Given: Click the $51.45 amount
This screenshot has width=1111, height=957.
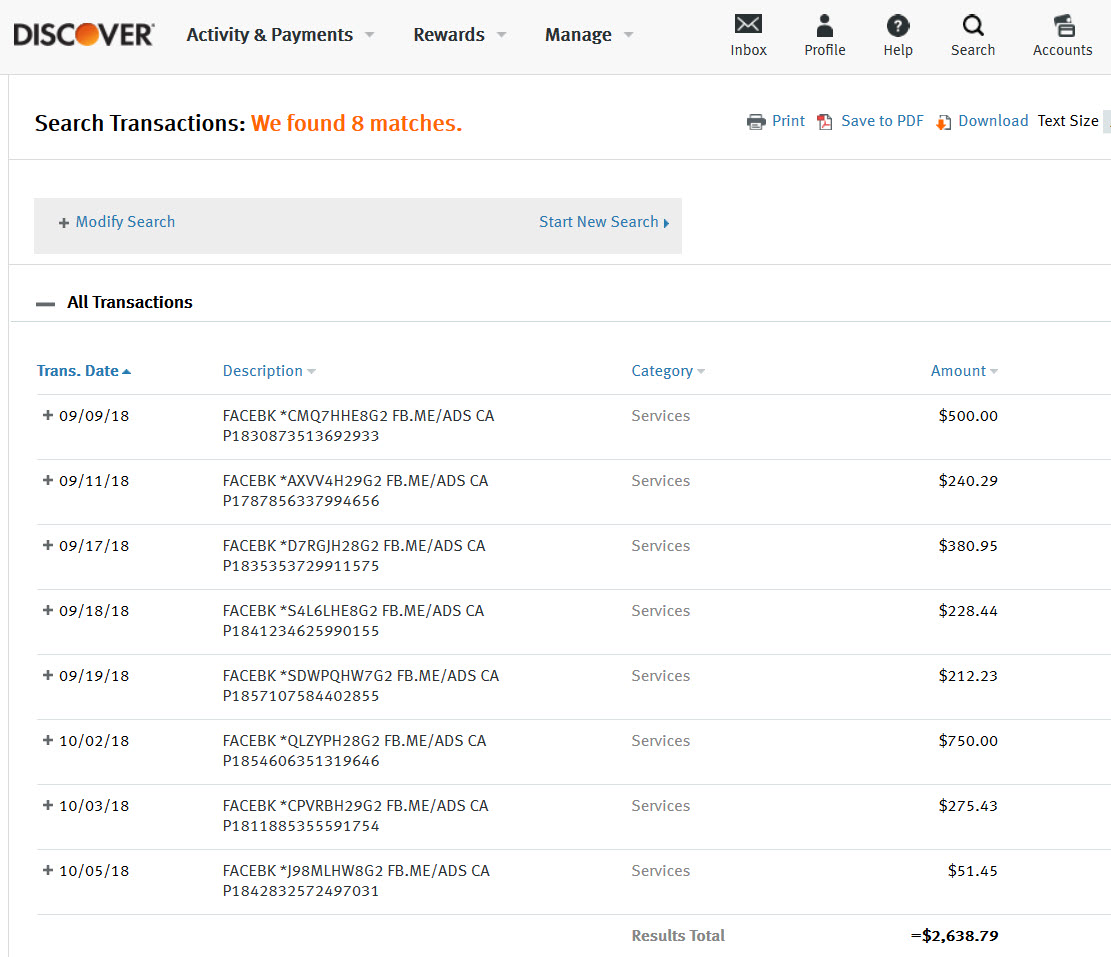Looking at the screenshot, I should pyautogui.click(x=973, y=871).
